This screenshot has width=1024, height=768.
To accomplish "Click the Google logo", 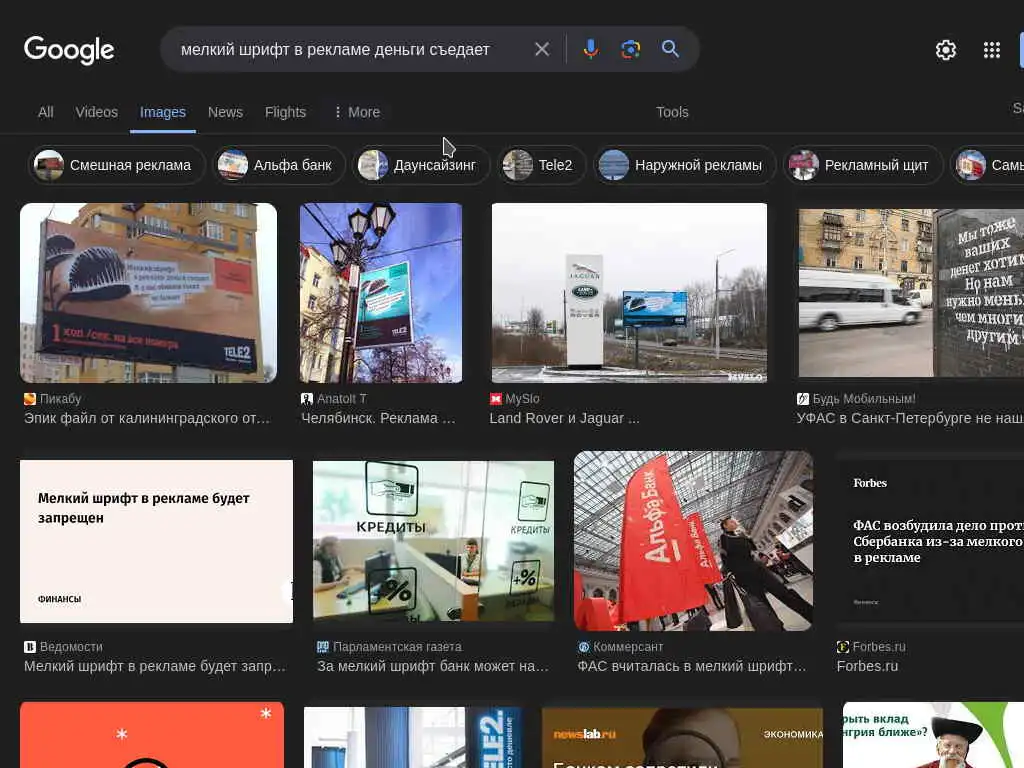I will coord(69,50).
